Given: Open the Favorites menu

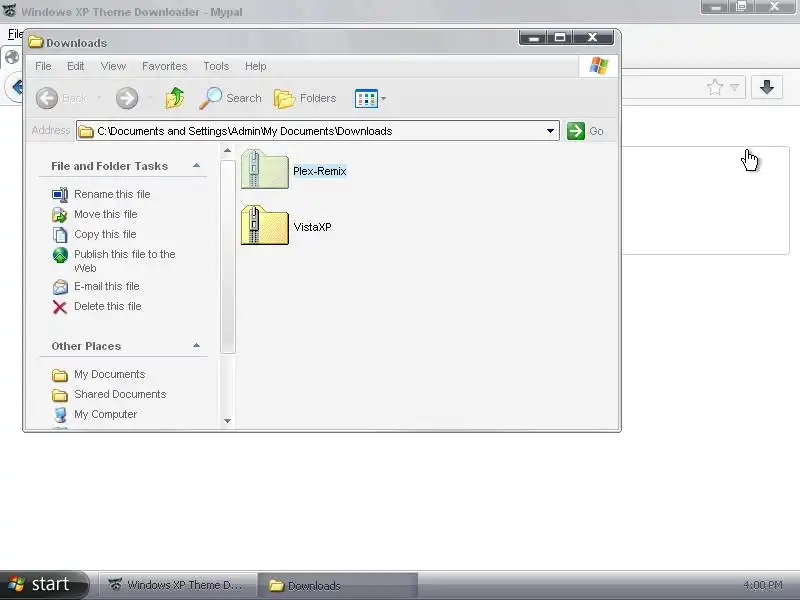Looking at the screenshot, I should click(164, 66).
